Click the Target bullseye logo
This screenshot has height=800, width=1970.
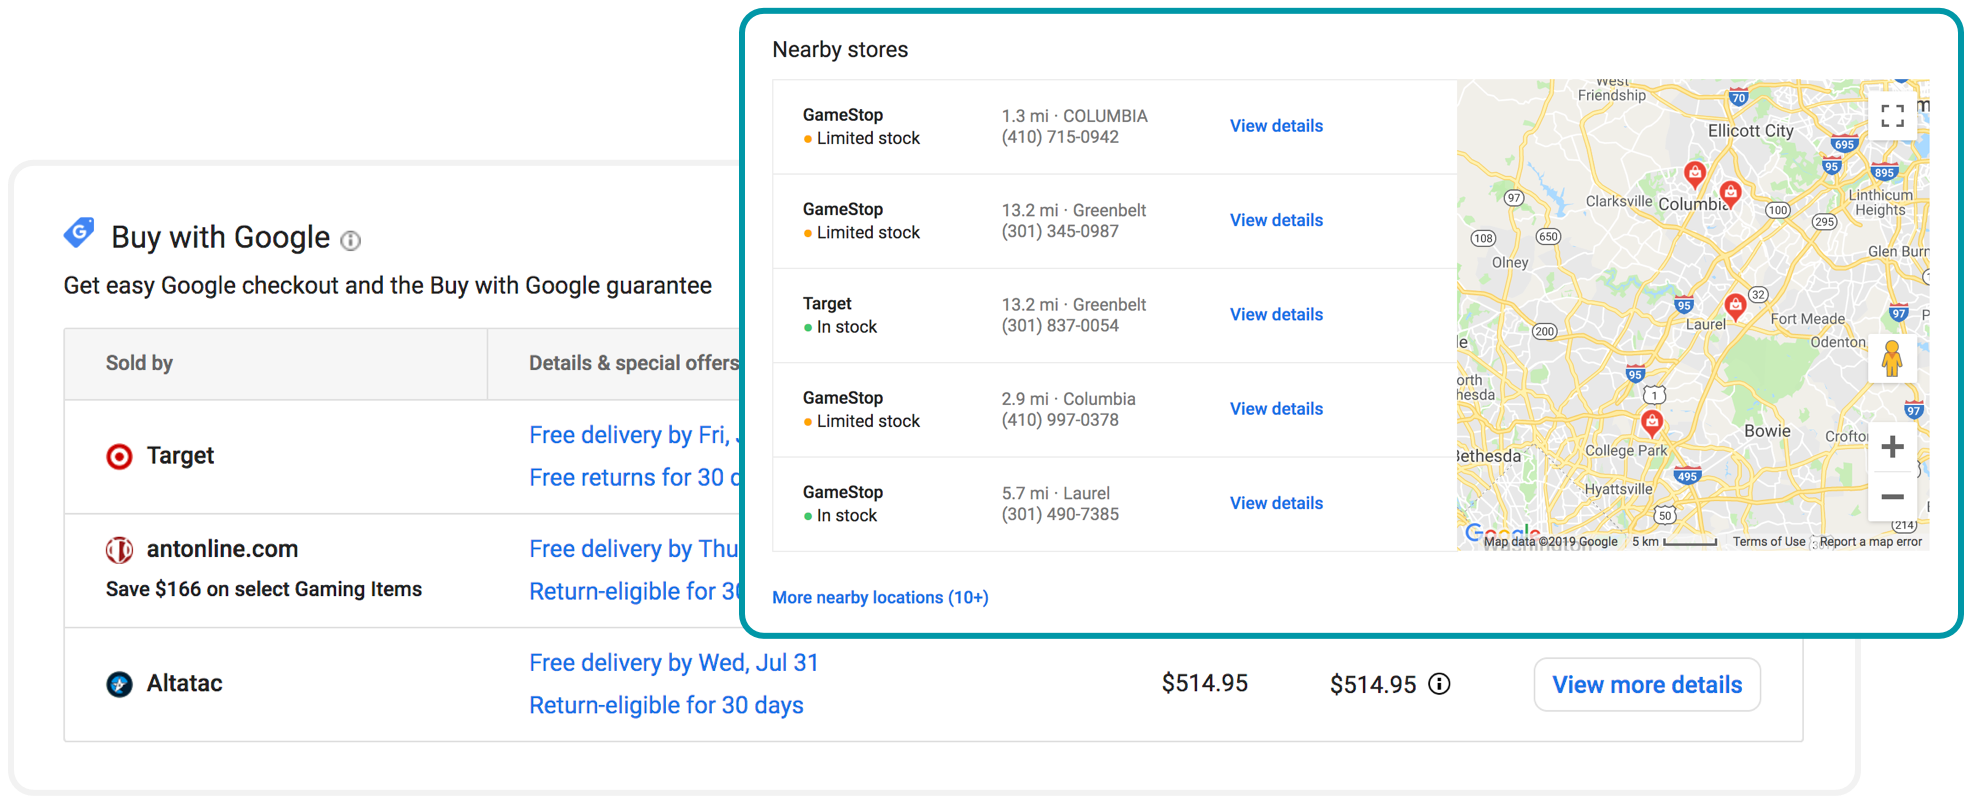pos(119,457)
